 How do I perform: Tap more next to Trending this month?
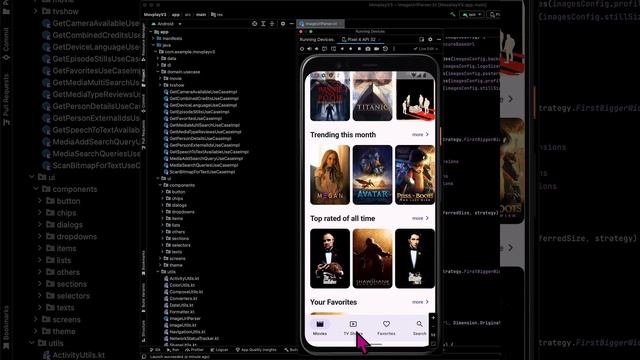pyautogui.click(x=420, y=134)
